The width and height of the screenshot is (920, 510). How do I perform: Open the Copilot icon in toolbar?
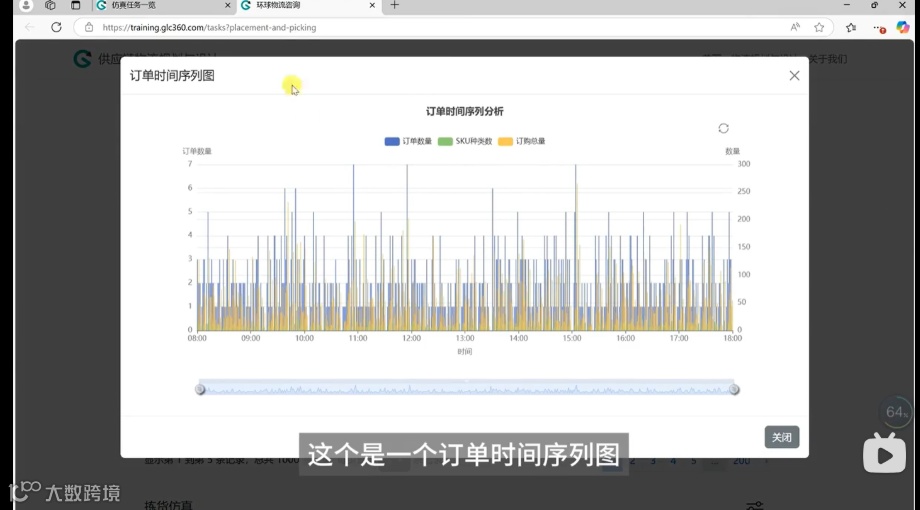(x=902, y=27)
